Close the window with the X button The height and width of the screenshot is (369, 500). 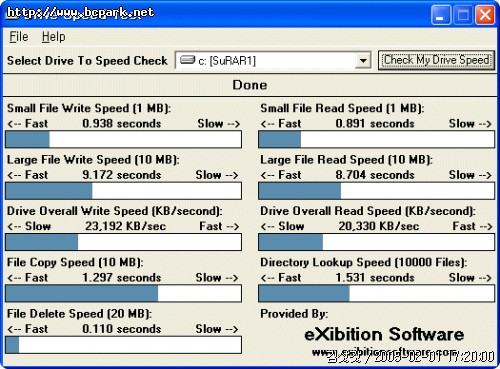click(485, 15)
